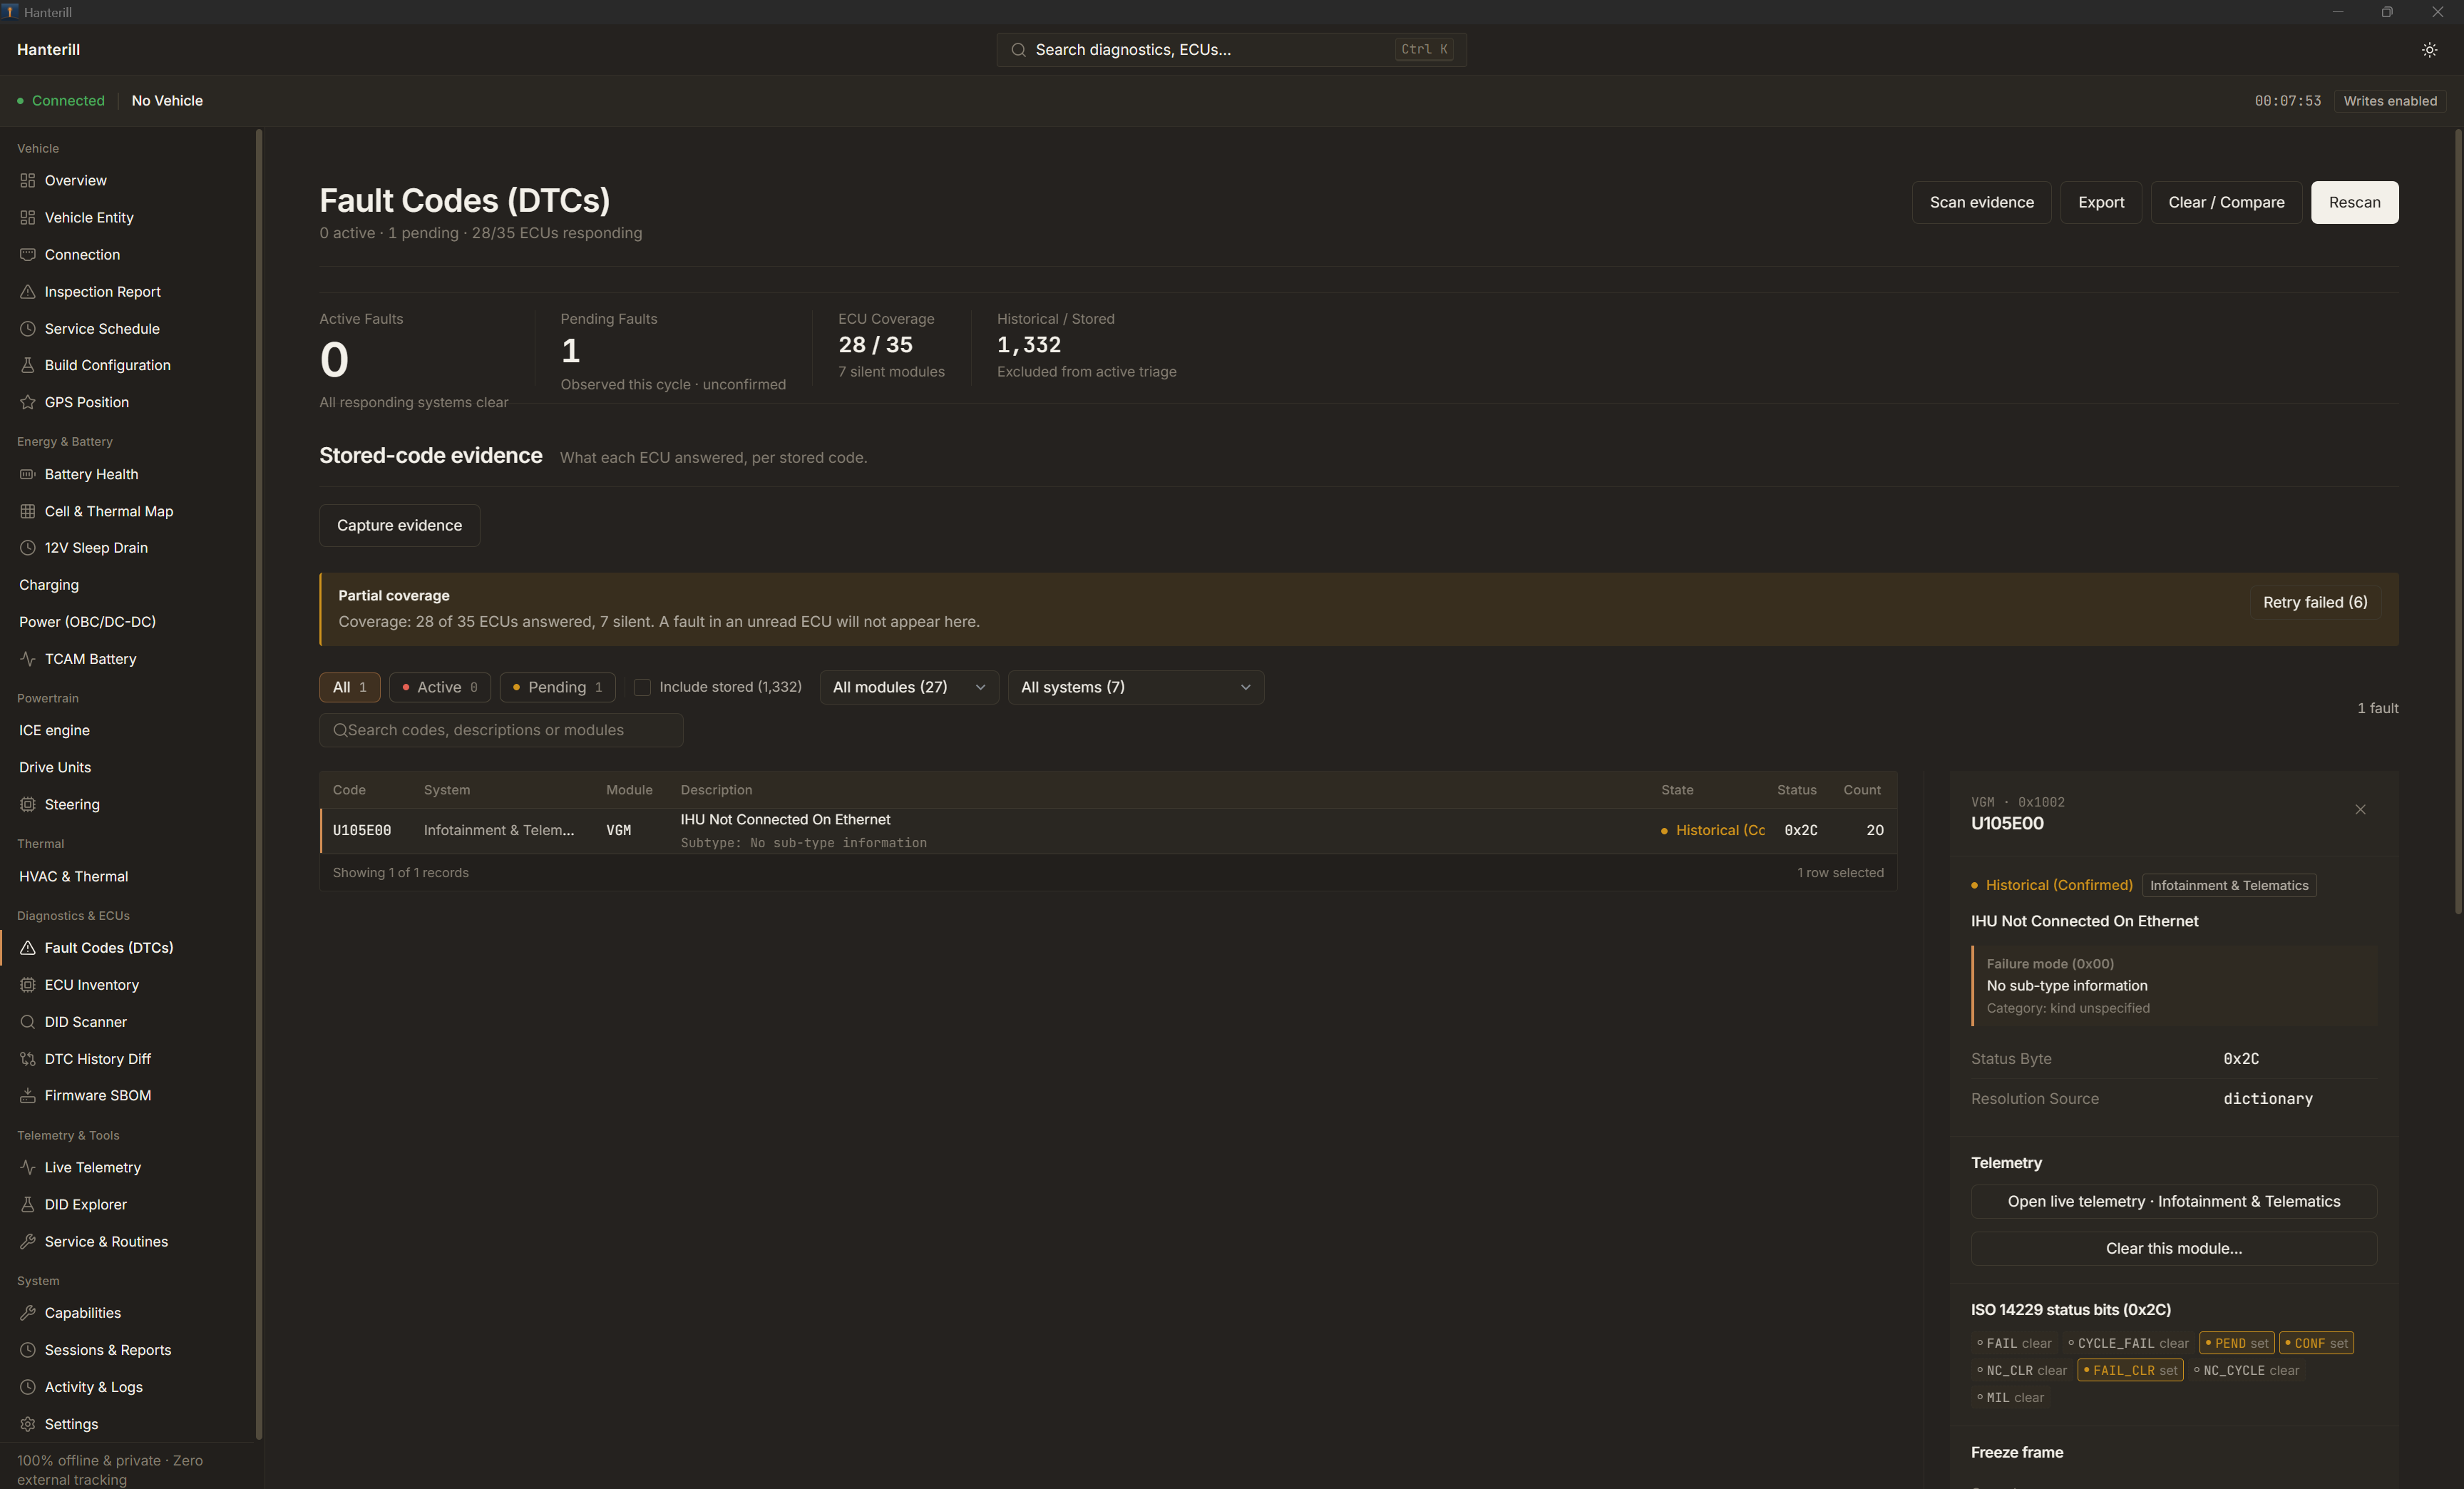Select the U105E00 fault row
2464x1489 pixels.
(1108, 831)
